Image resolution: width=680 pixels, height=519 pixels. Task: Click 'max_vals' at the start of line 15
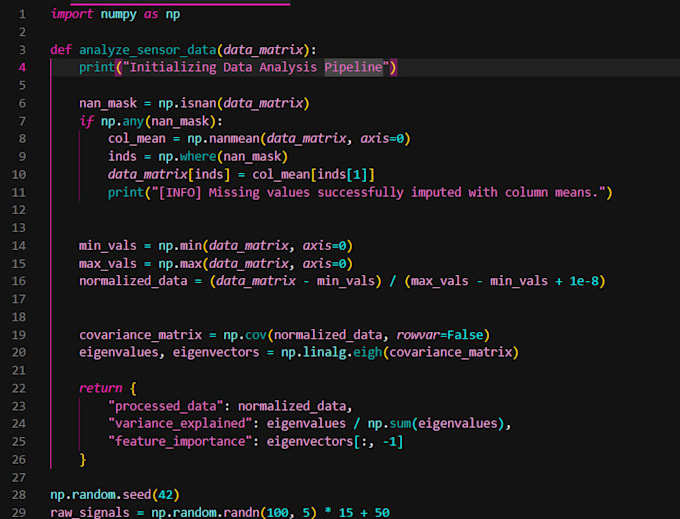click(x=108, y=264)
